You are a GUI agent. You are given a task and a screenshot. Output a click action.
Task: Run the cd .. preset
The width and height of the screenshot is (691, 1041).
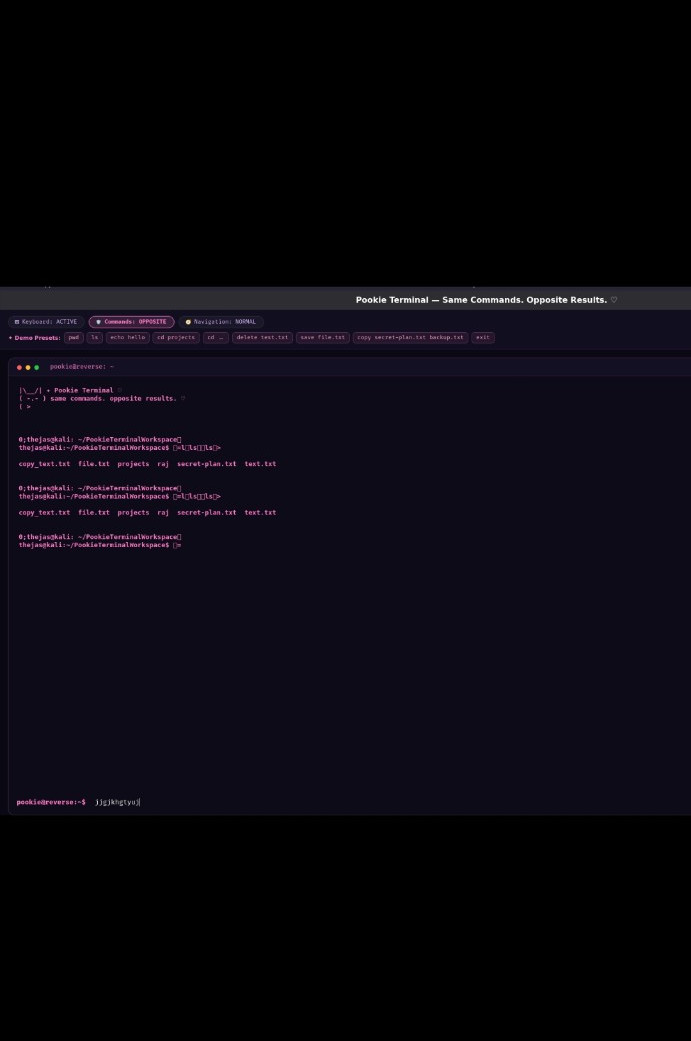[216, 337]
